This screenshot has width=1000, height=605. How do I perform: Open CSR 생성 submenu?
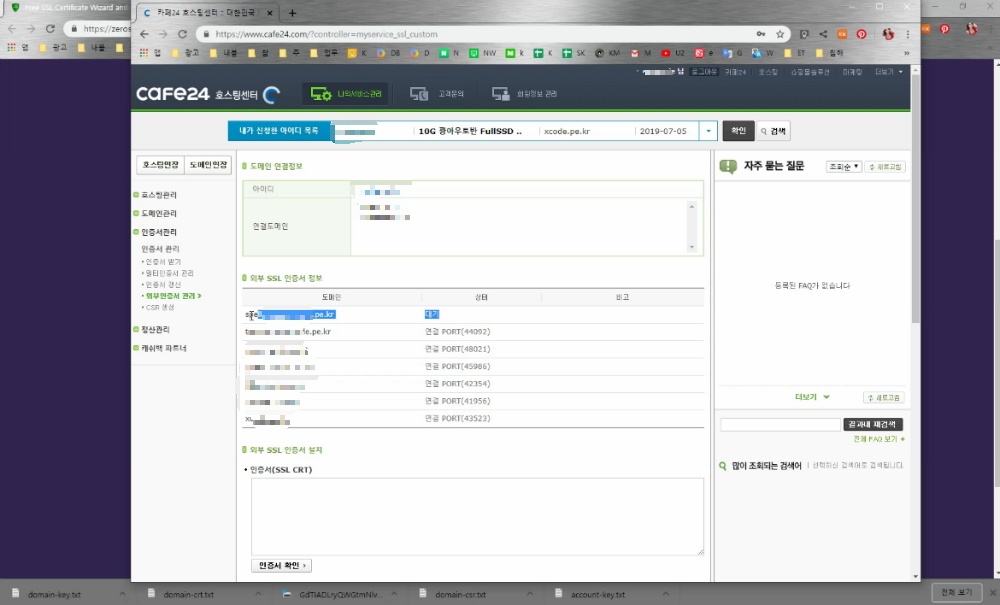pos(159,307)
